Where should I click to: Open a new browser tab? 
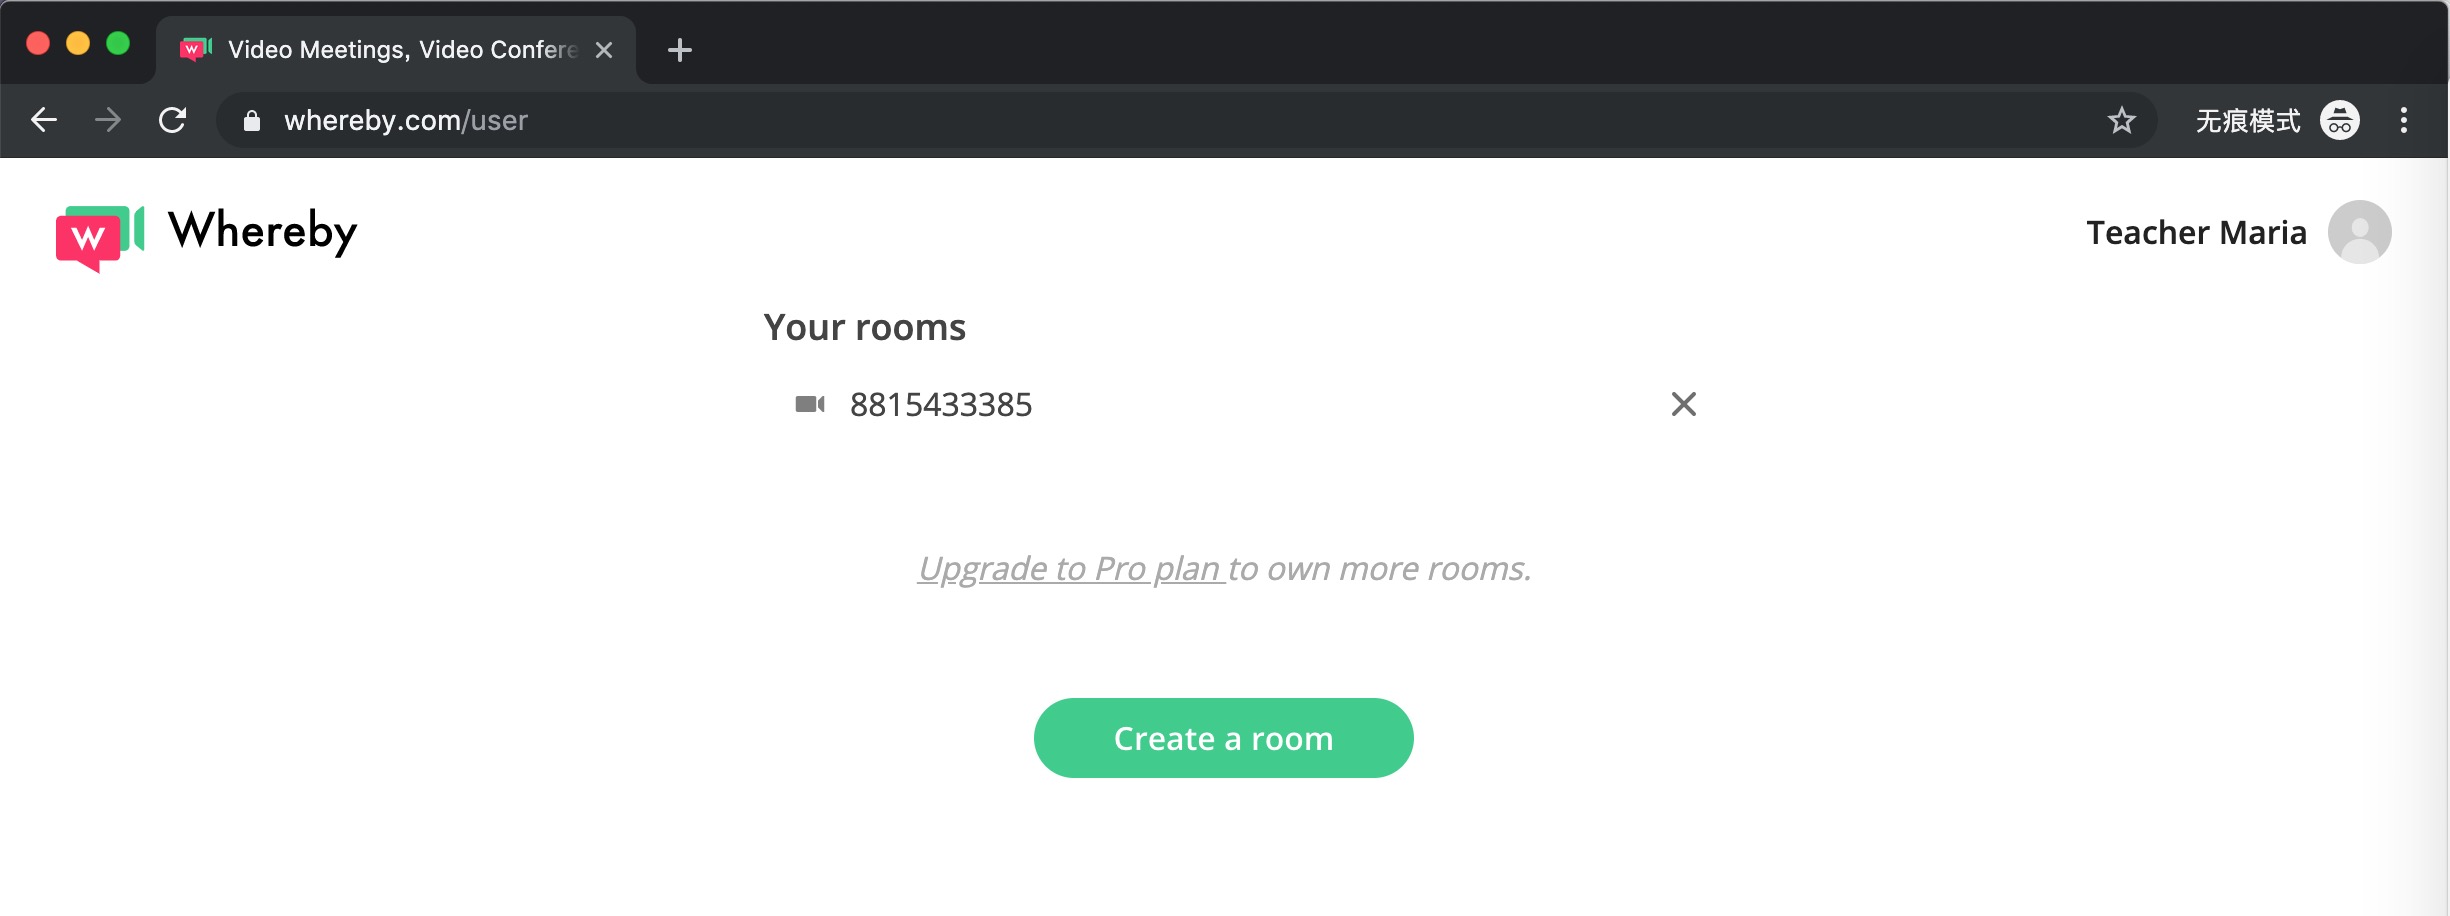coord(679,50)
